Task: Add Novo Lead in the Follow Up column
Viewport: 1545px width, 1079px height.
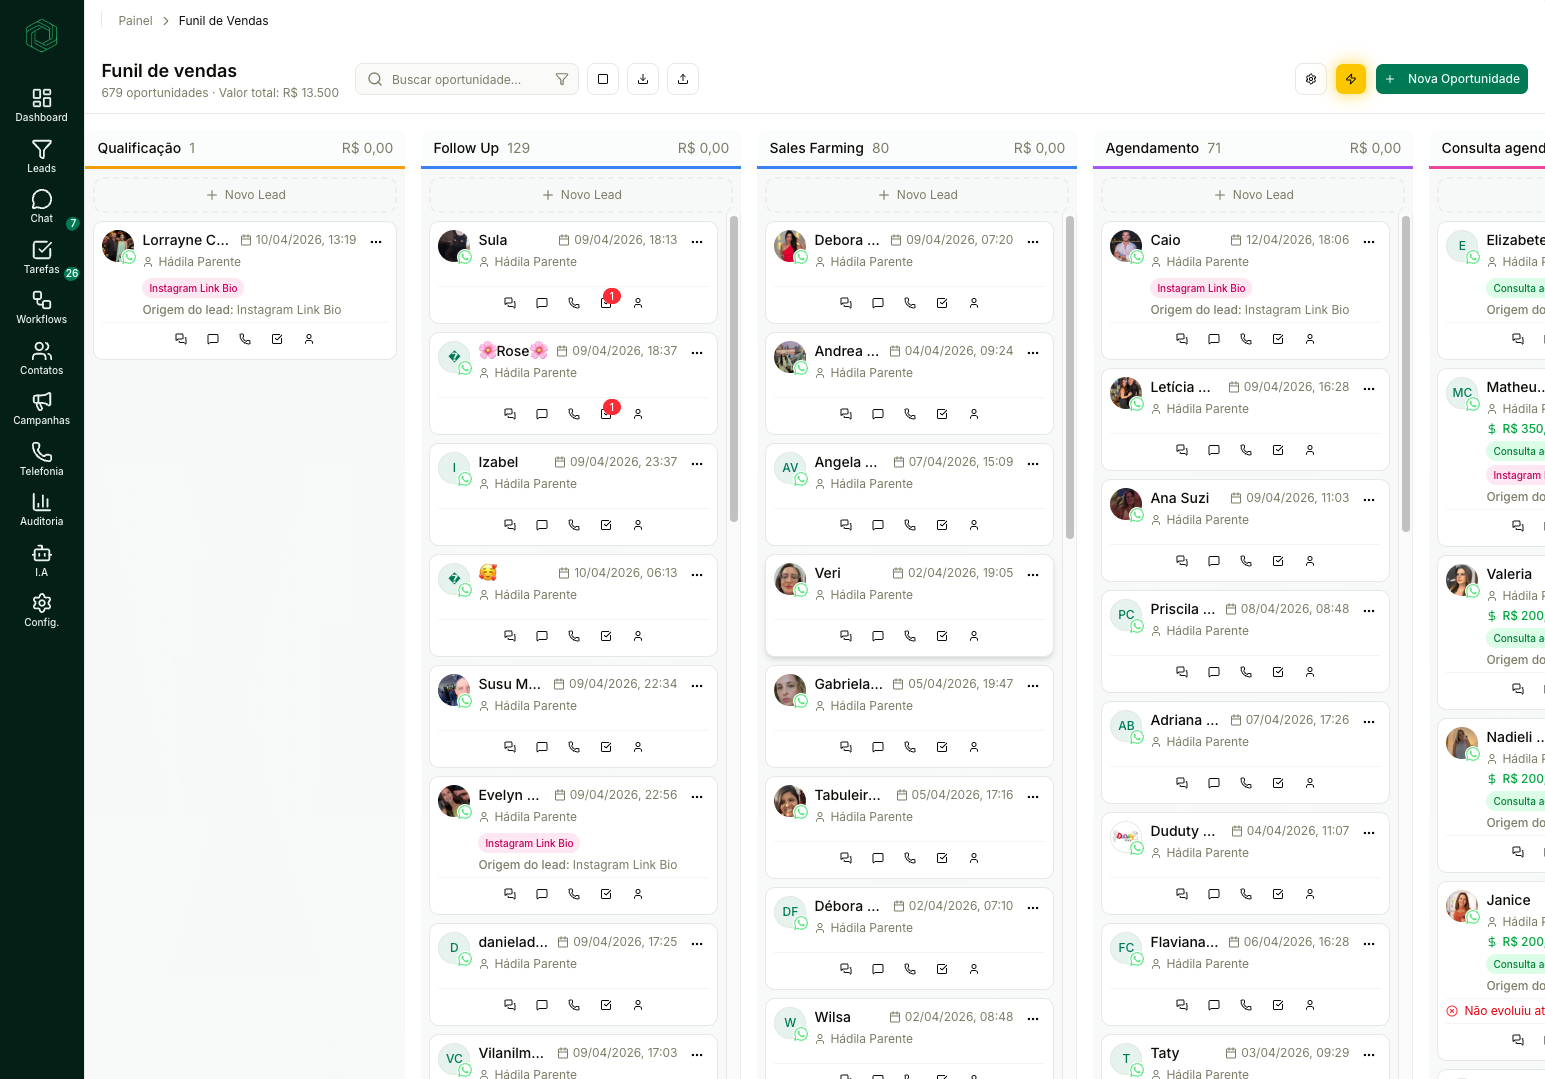Action: 581,195
